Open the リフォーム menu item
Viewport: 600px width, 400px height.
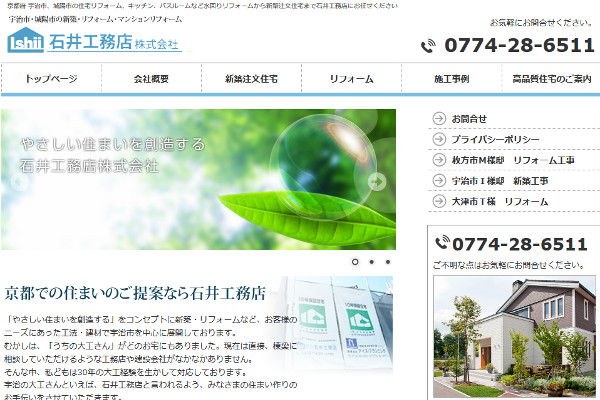(352, 78)
